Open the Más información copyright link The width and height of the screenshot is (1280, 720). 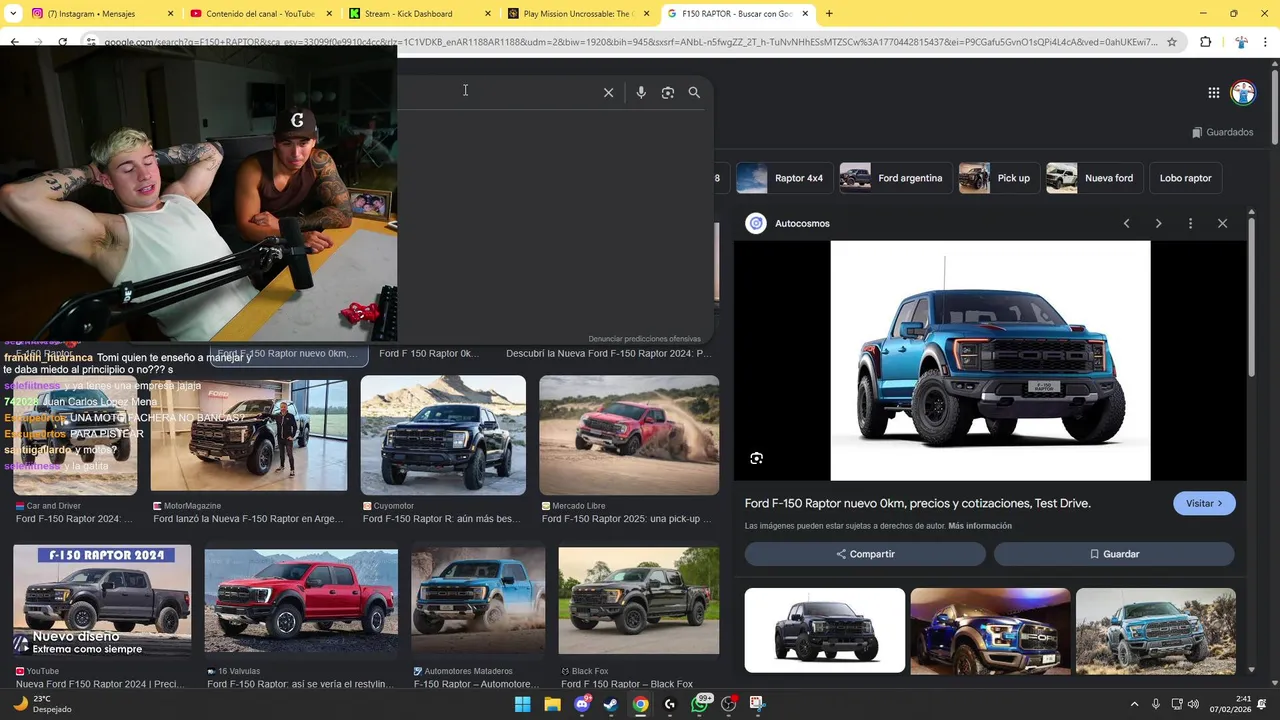pyautogui.click(x=980, y=526)
